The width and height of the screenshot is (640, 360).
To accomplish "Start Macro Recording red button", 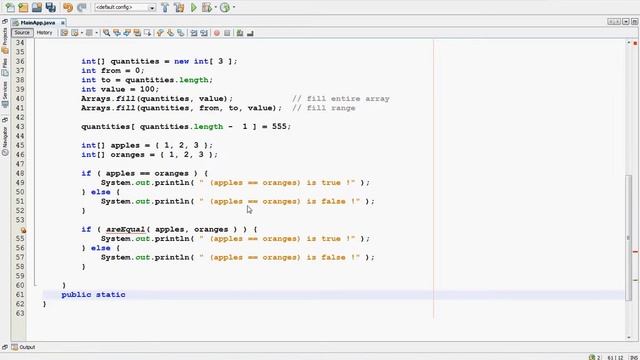I will tap(217, 33).
